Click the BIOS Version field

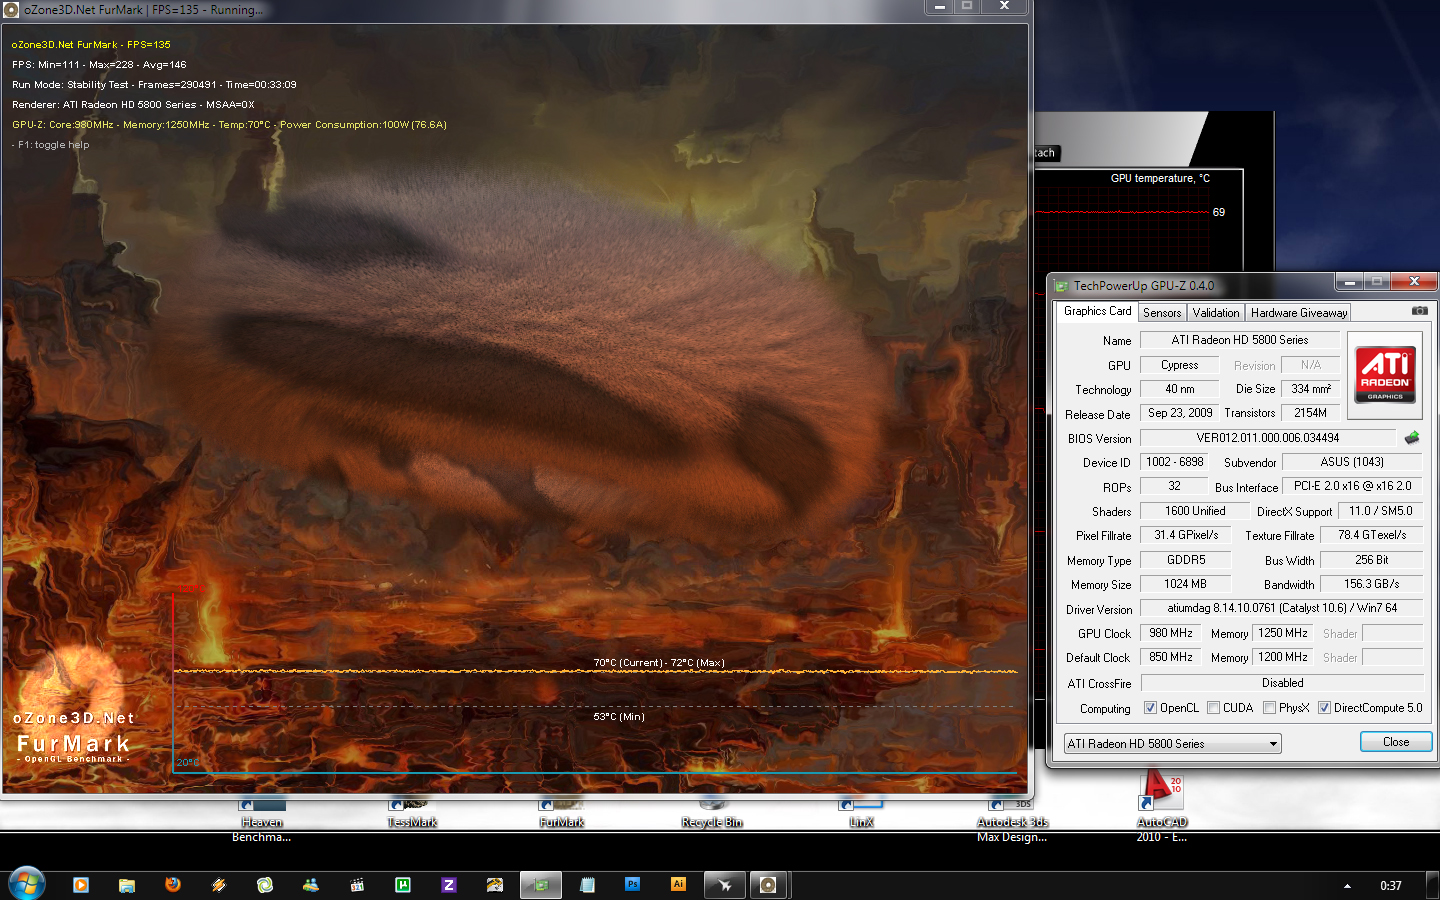(x=1268, y=438)
